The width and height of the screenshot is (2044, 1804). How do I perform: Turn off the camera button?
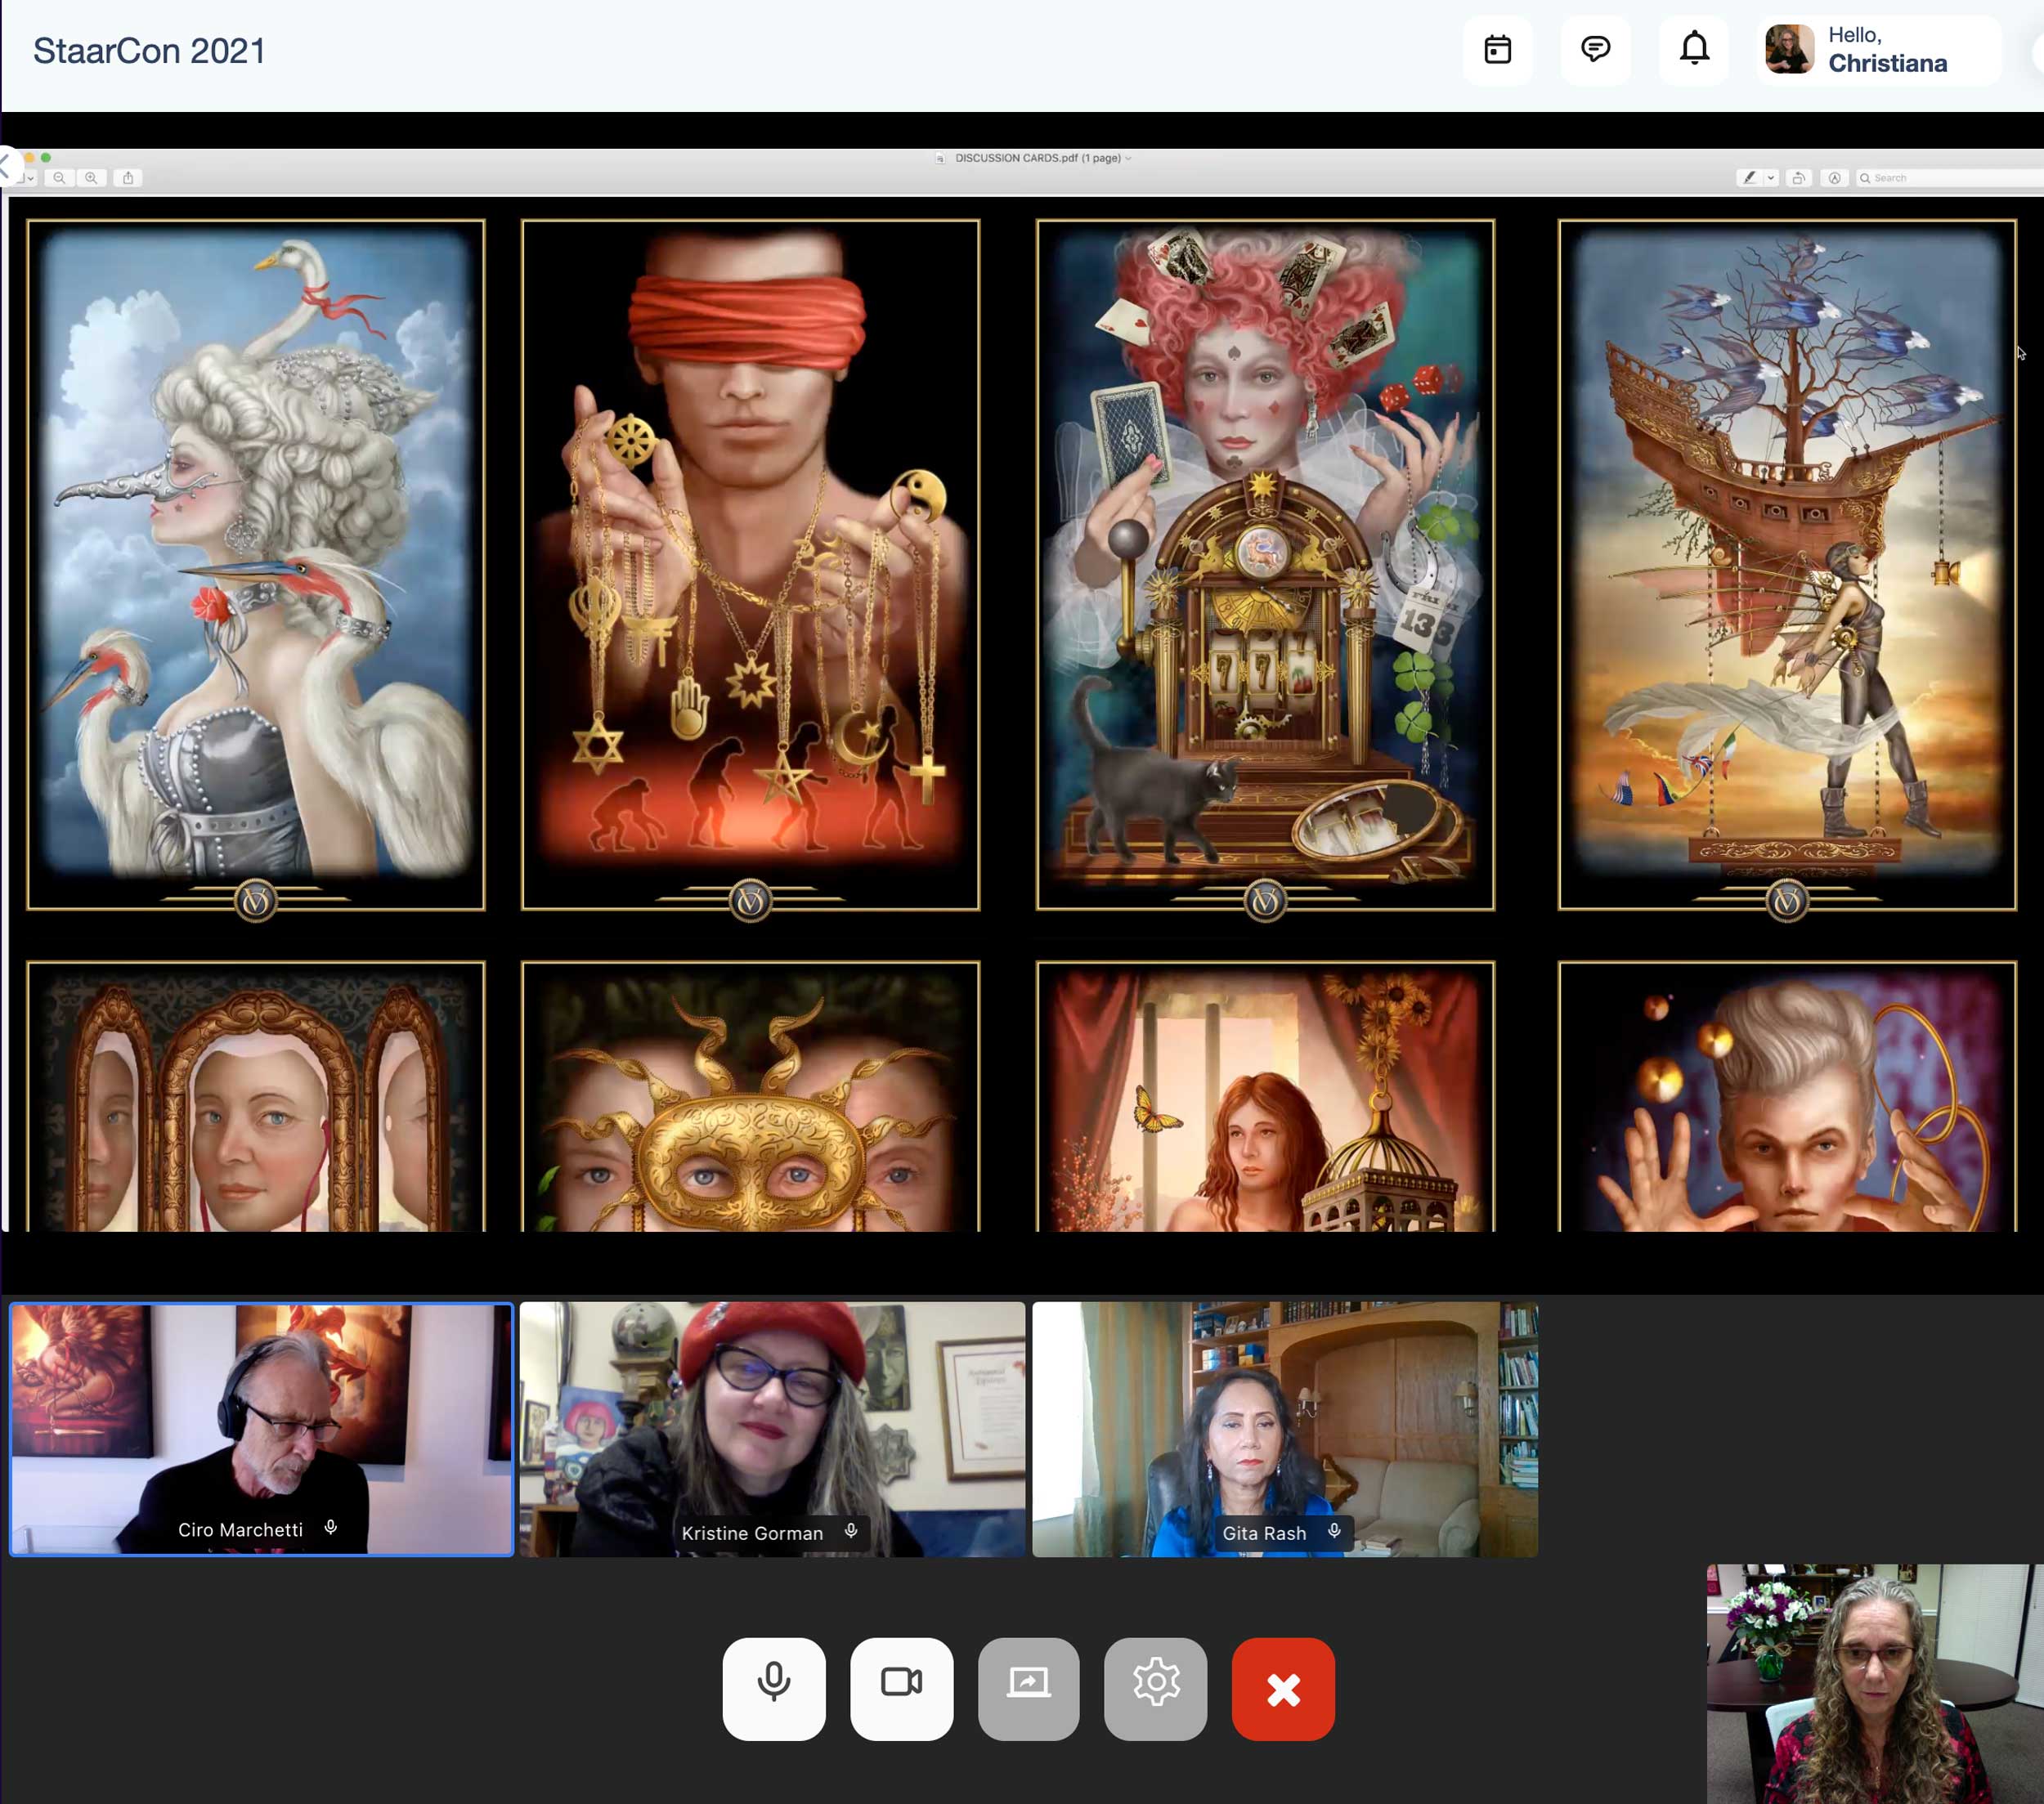pyautogui.click(x=901, y=1688)
